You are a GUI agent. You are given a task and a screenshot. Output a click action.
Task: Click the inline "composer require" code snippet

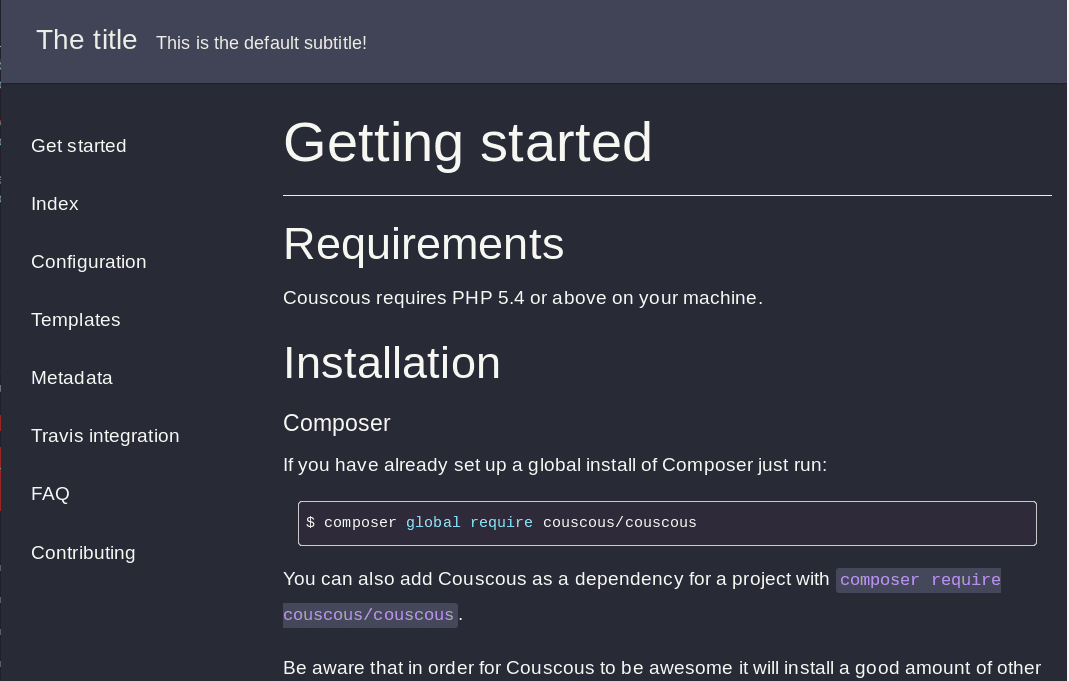[x=919, y=580]
